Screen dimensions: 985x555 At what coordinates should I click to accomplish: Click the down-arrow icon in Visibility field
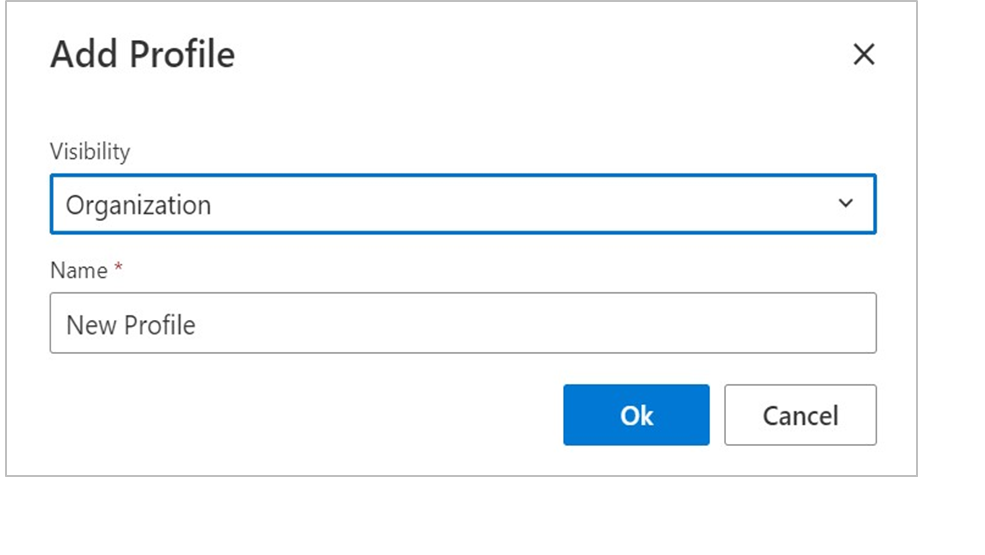pyautogui.click(x=846, y=204)
